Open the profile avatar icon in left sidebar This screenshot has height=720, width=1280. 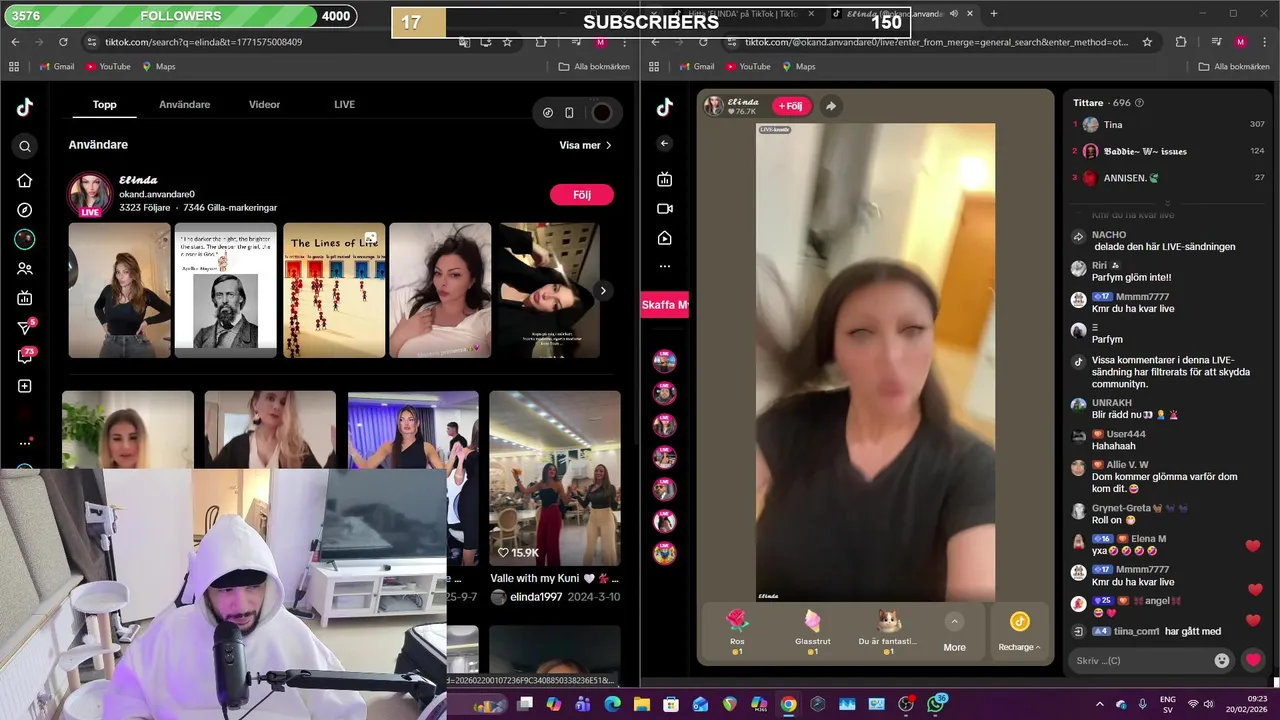tap(25, 240)
